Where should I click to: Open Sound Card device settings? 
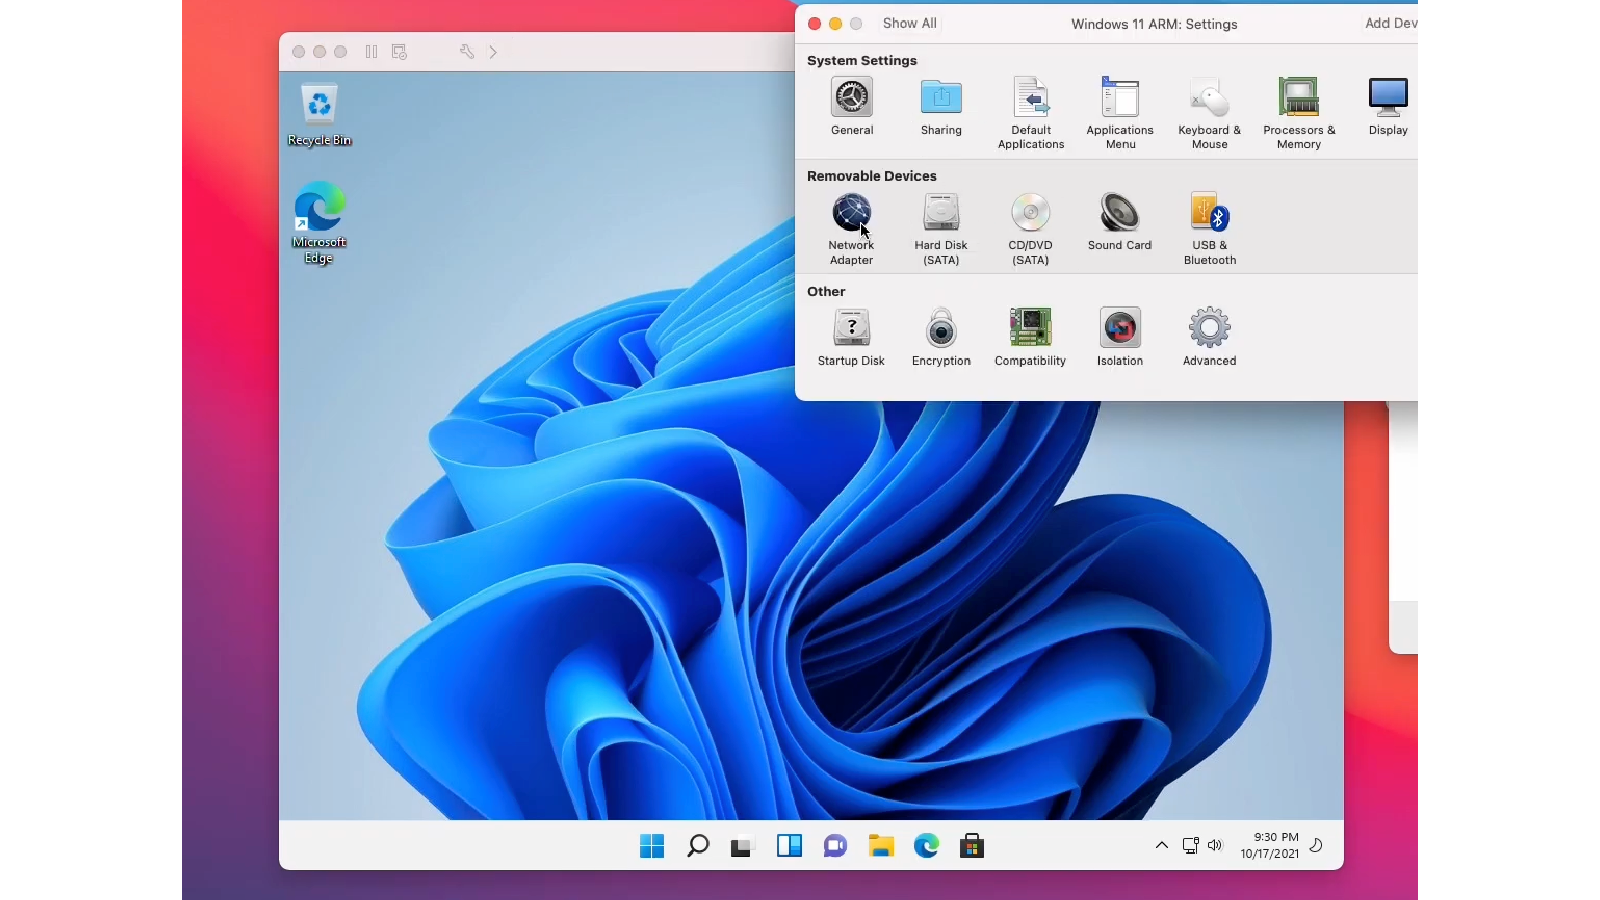point(1120,222)
